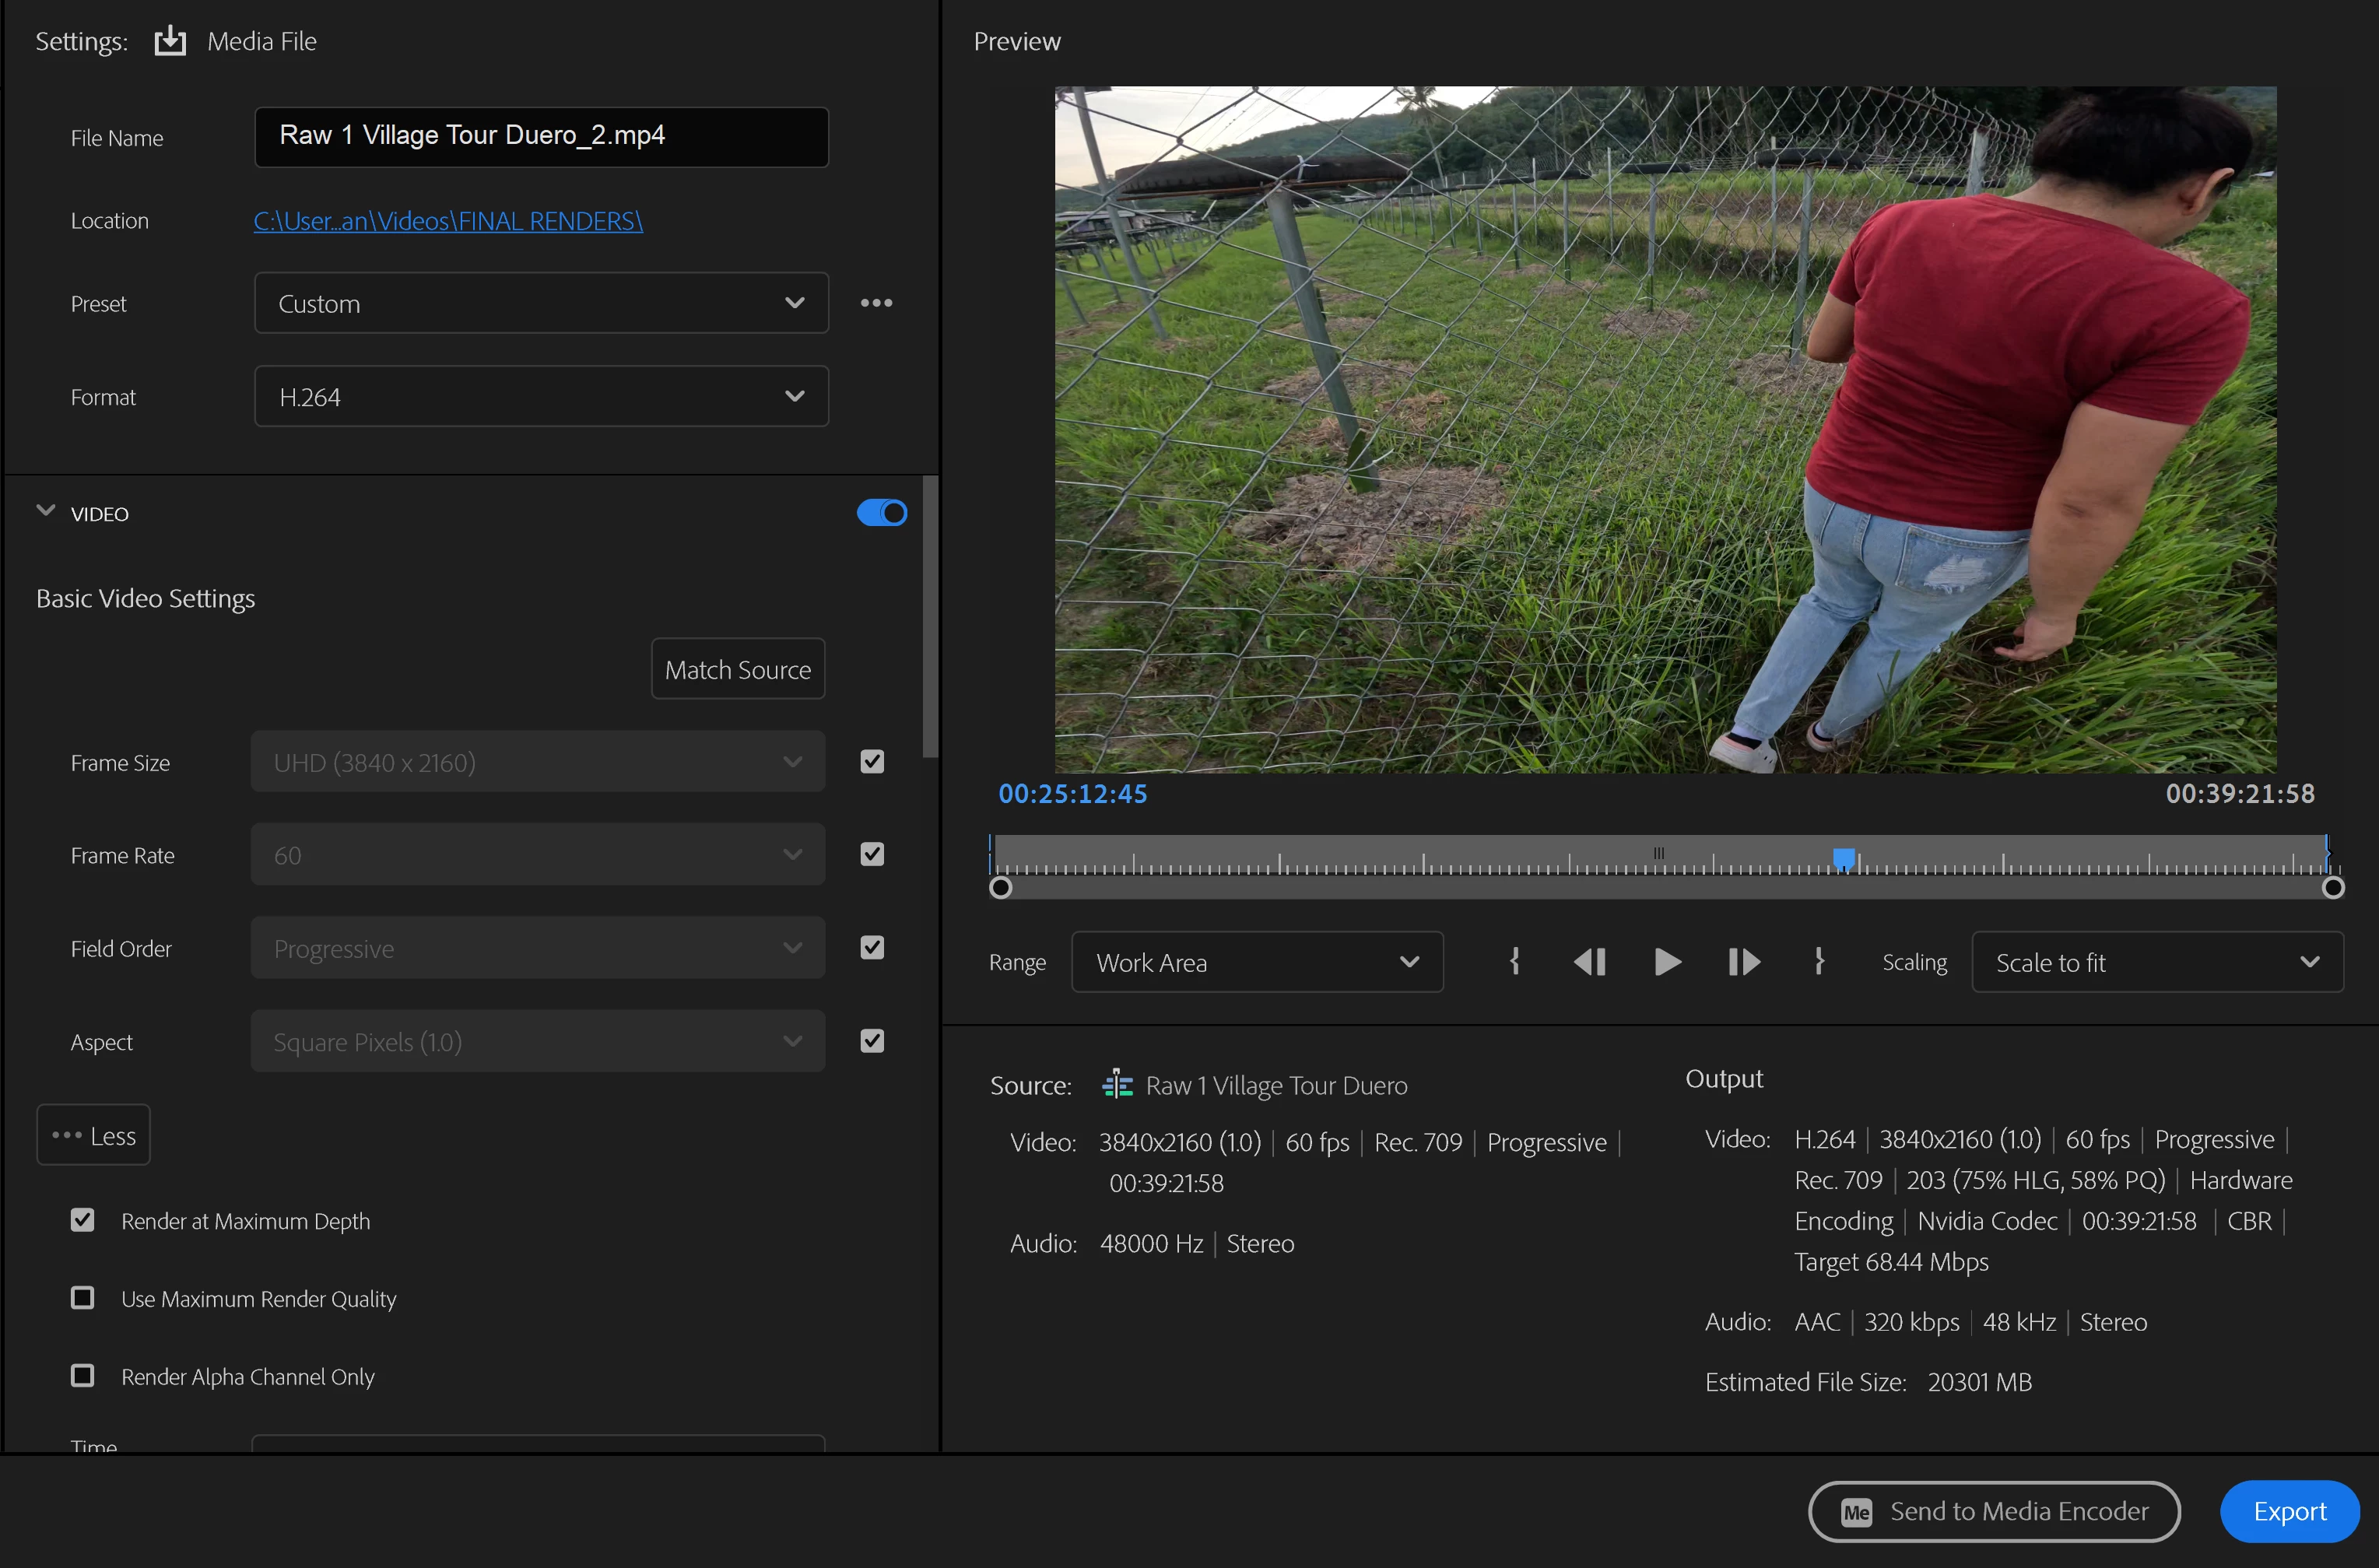
Task: Open the Format dropdown showing H.264
Action: [541, 397]
